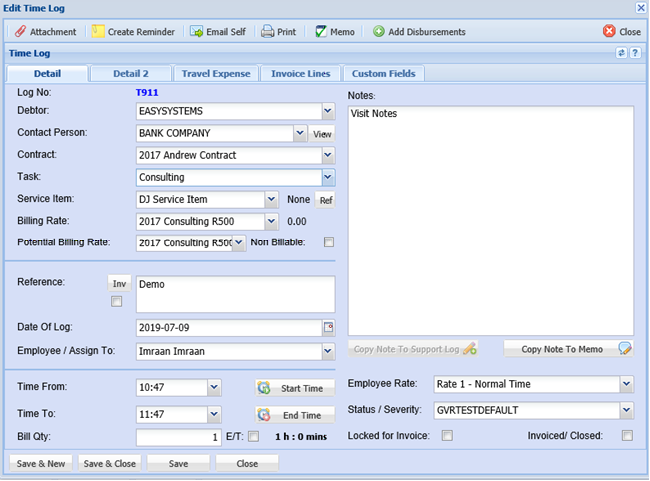Expand the Debtor dropdown
This screenshot has width=650, height=481.
click(x=328, y=111)
